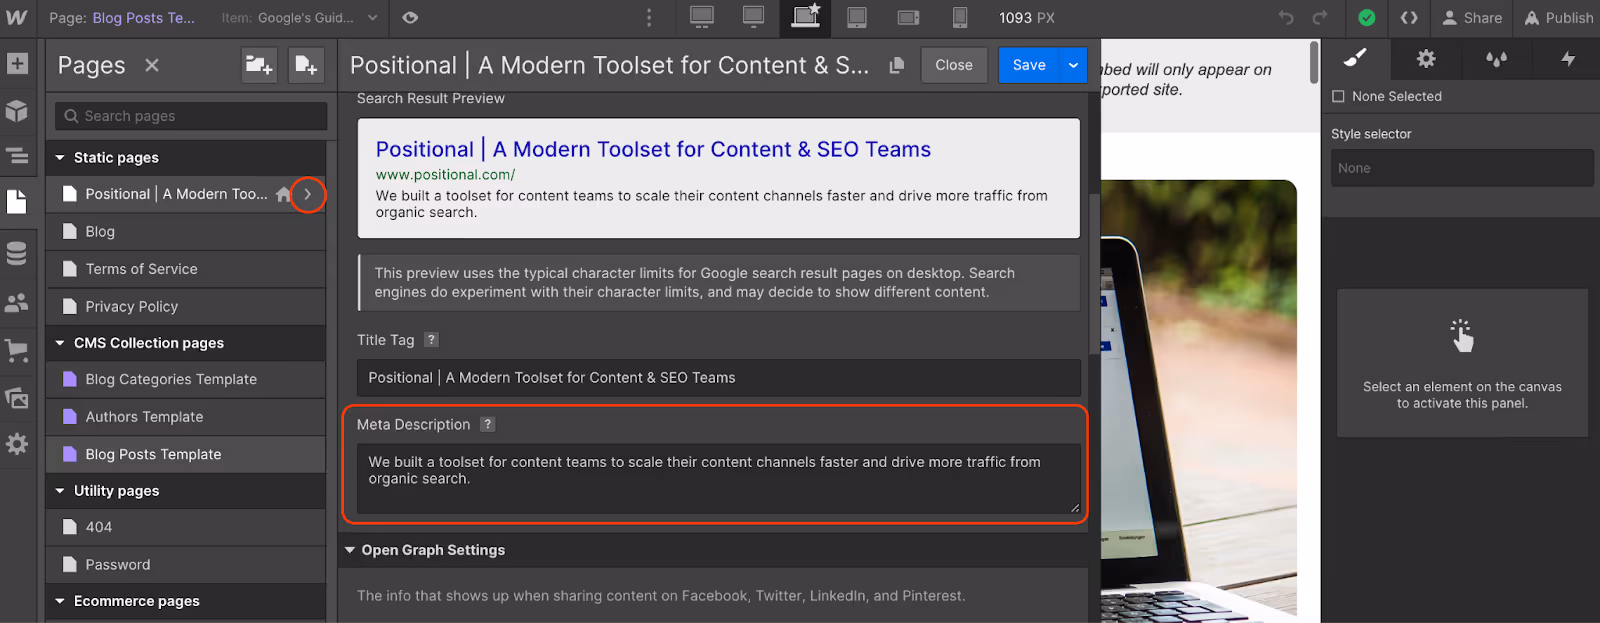This screenshot has width=1600, height=623.
Task: Select the Blog page
Action: [186, 231]
